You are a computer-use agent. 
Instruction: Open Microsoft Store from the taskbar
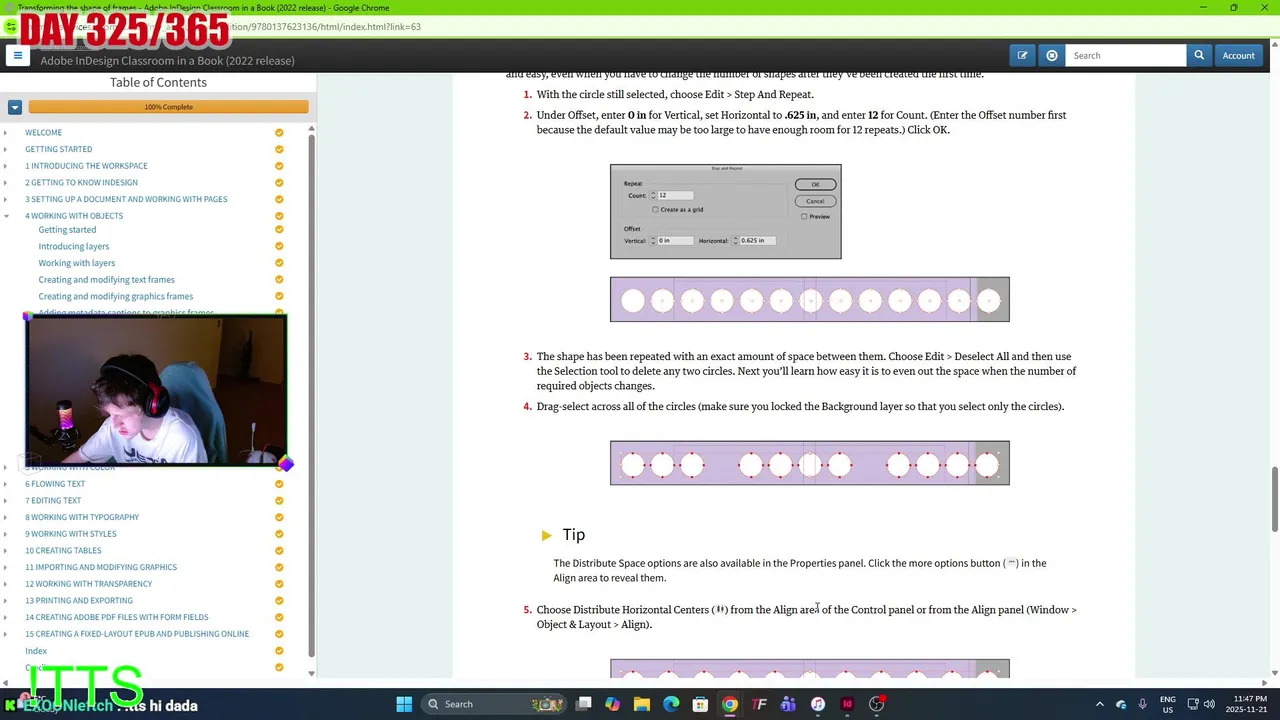click(x=700, y=704)
